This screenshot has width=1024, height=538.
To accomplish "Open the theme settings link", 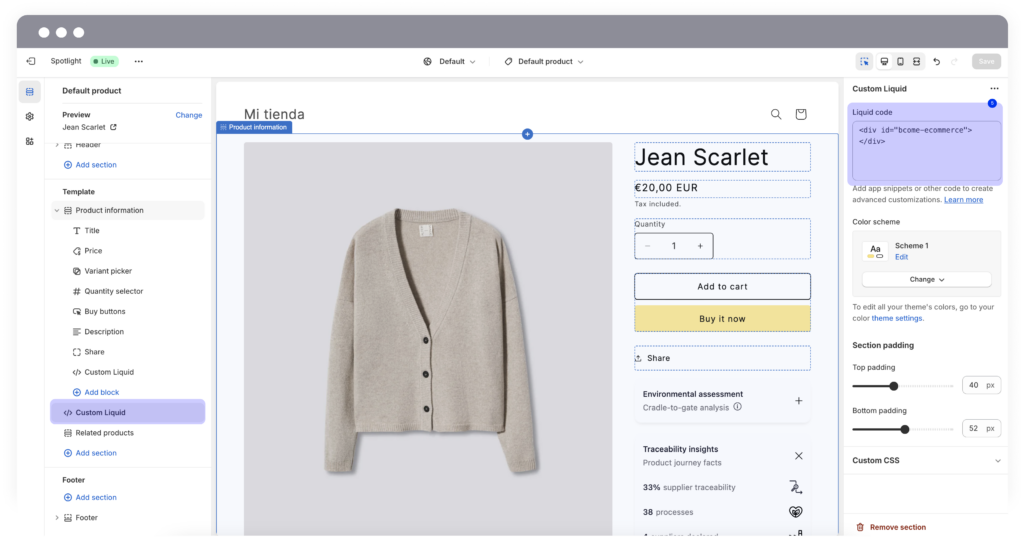I will click(897, 318).
